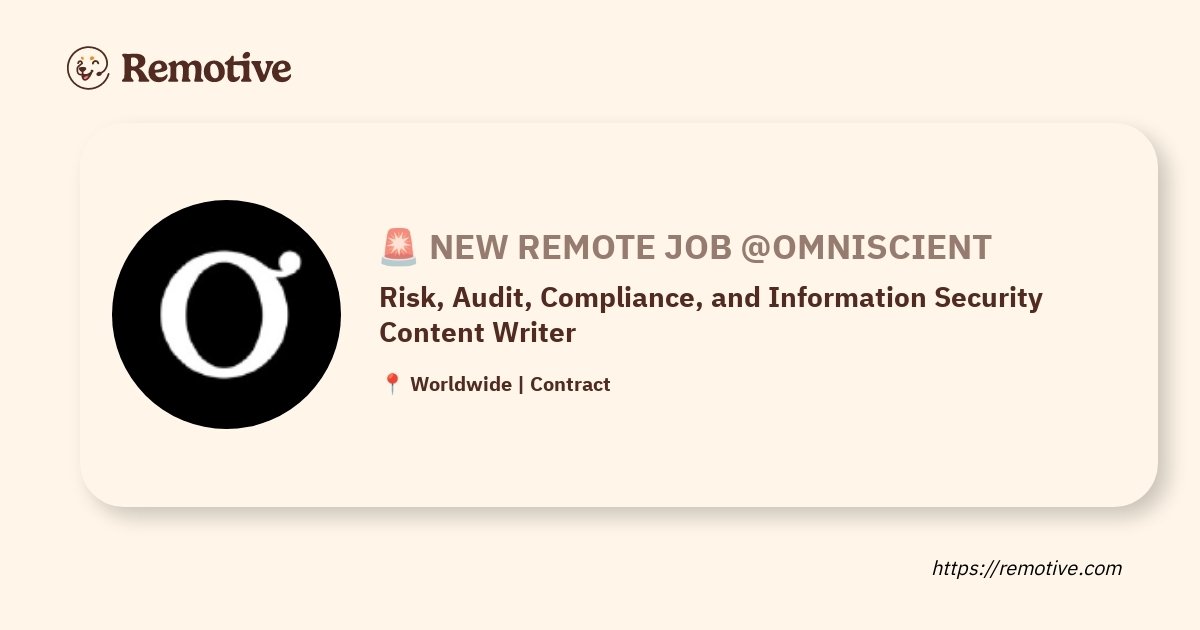Click the Content Writer title line
Screen dimensions: 1200x630
(x=478, y=333)
